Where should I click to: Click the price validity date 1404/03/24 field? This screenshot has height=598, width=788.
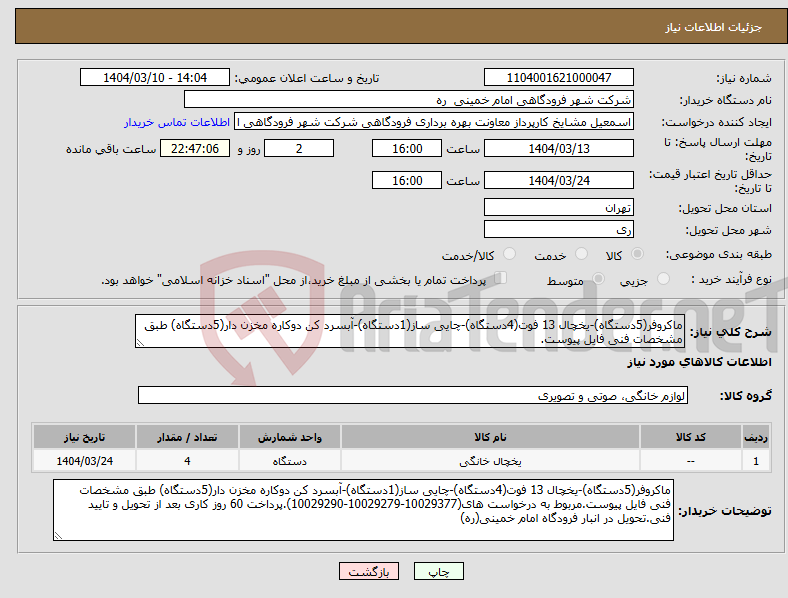point(559,180)
